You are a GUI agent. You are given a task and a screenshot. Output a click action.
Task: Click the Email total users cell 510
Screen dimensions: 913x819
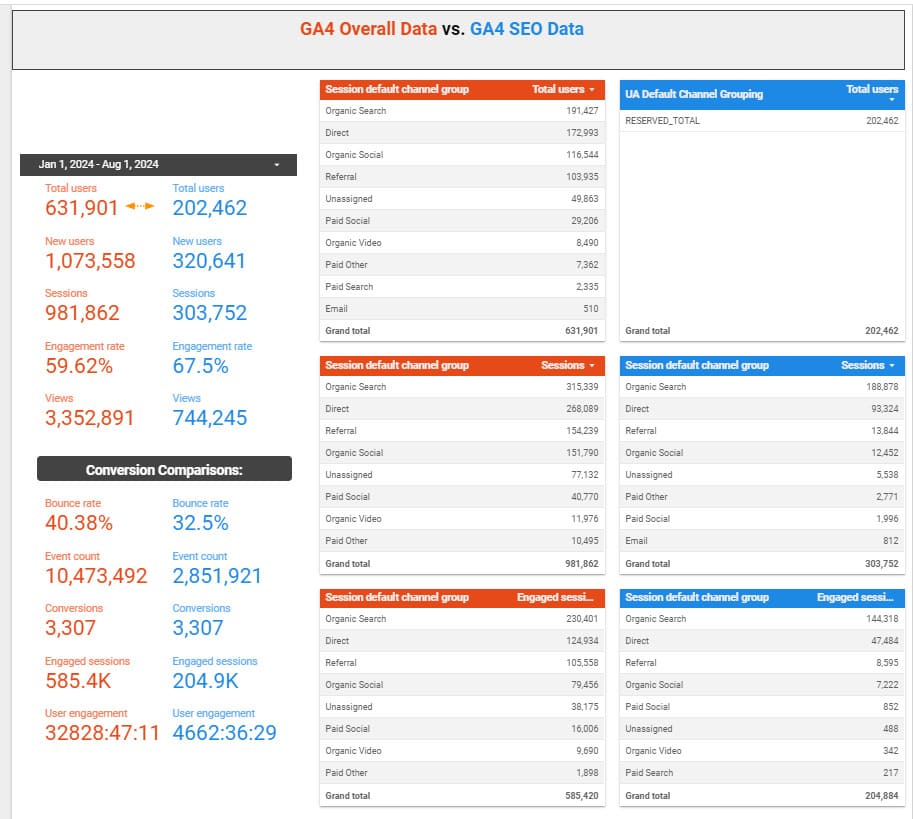(x=591, y=309)
